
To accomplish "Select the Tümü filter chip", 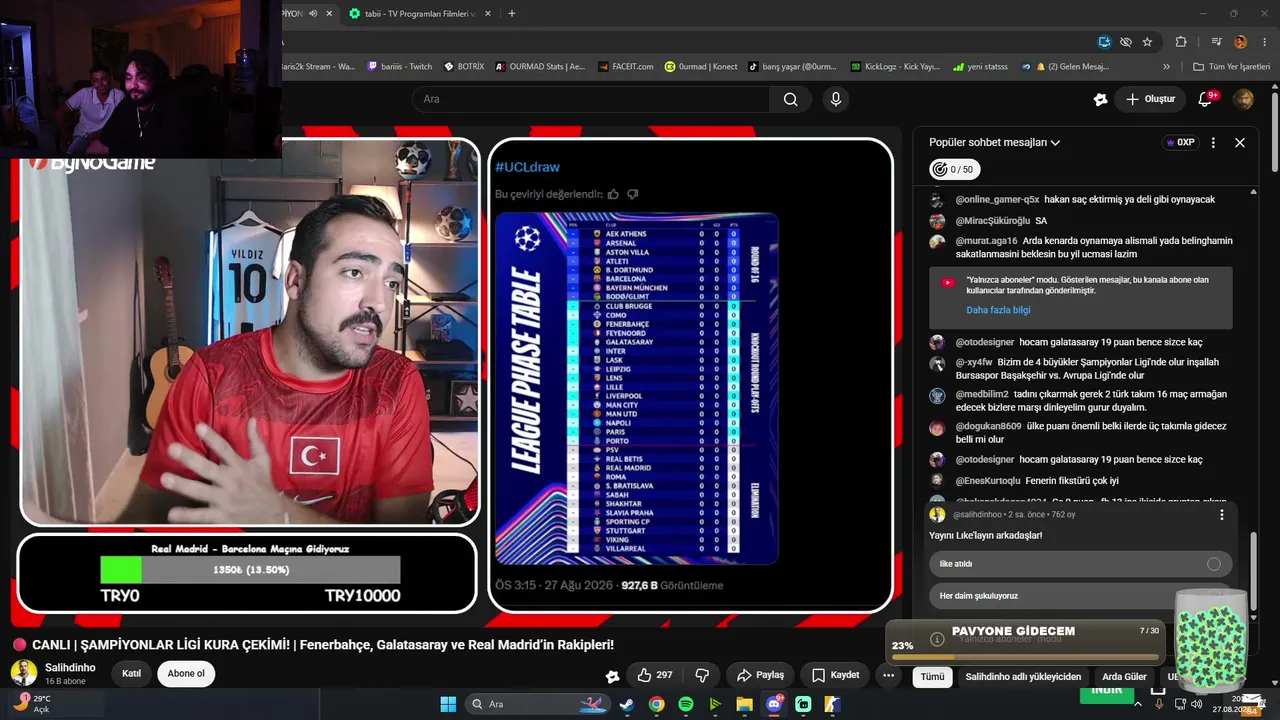I will 932,676.
